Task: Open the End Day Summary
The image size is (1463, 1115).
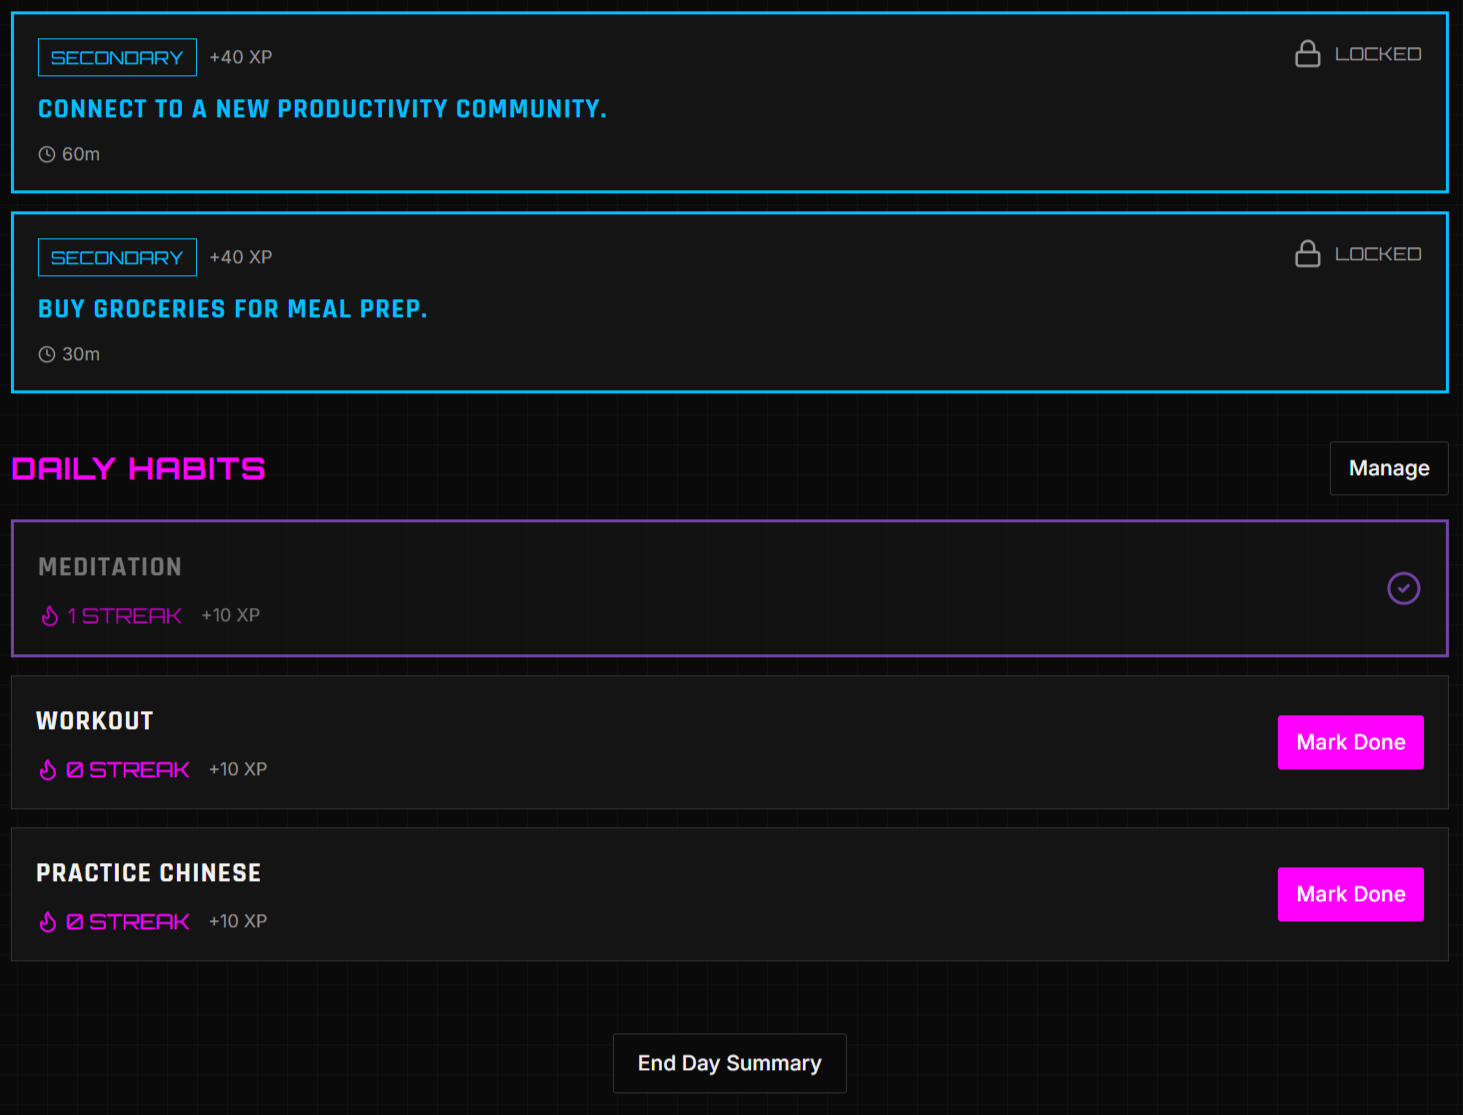Action: point(729,1063)
